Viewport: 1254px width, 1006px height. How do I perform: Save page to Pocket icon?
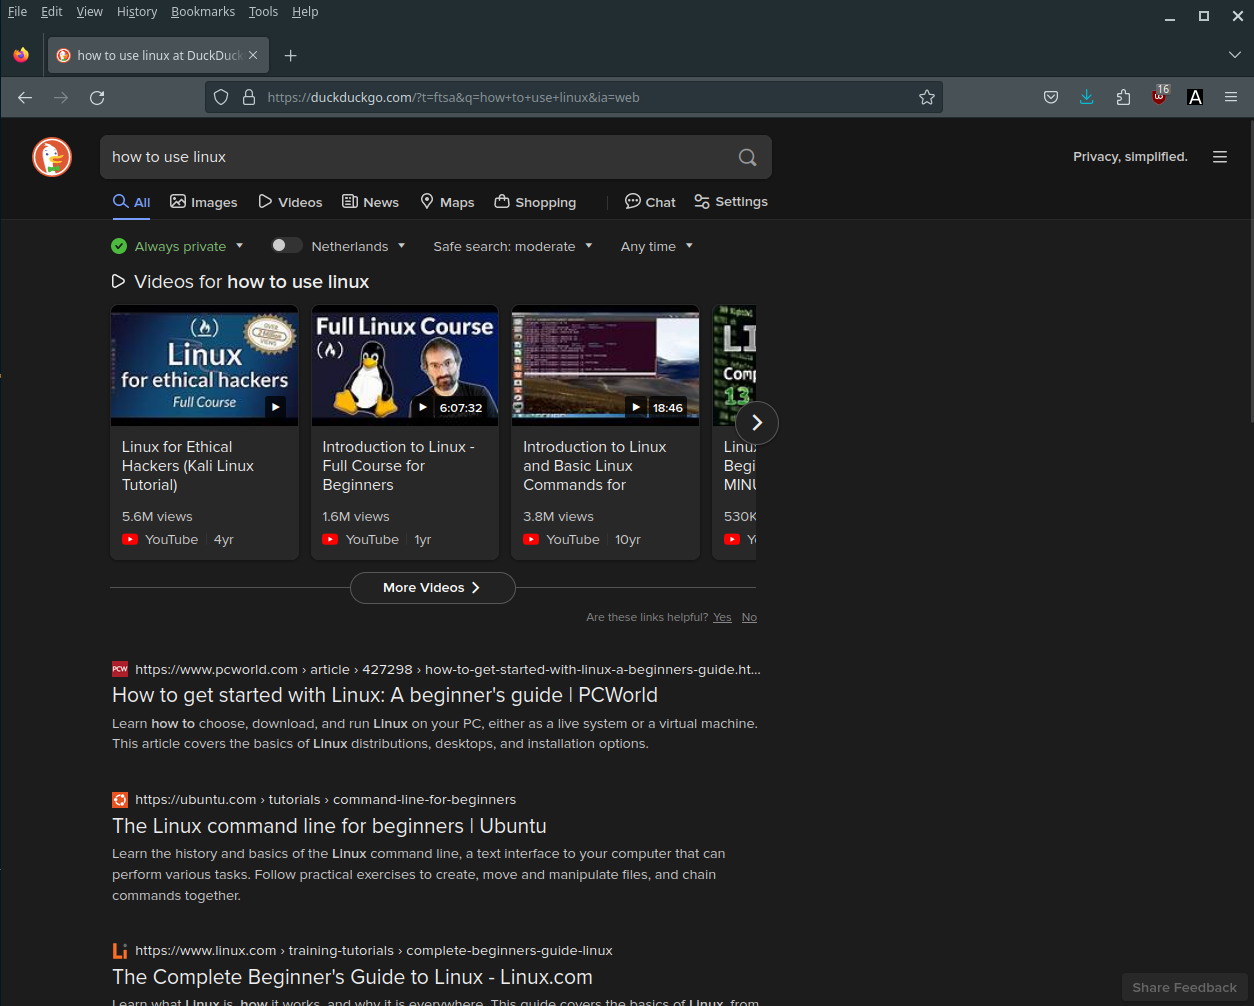point(1051,97)
